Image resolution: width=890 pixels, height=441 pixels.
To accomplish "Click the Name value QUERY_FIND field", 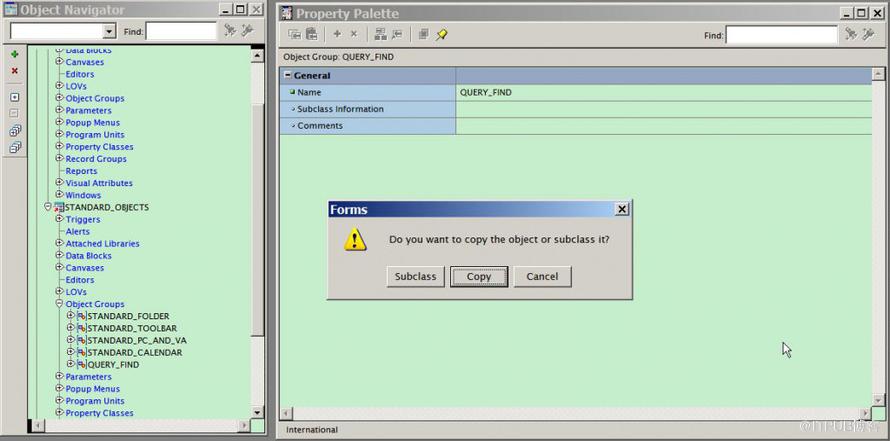I will (x=663, y=93).
